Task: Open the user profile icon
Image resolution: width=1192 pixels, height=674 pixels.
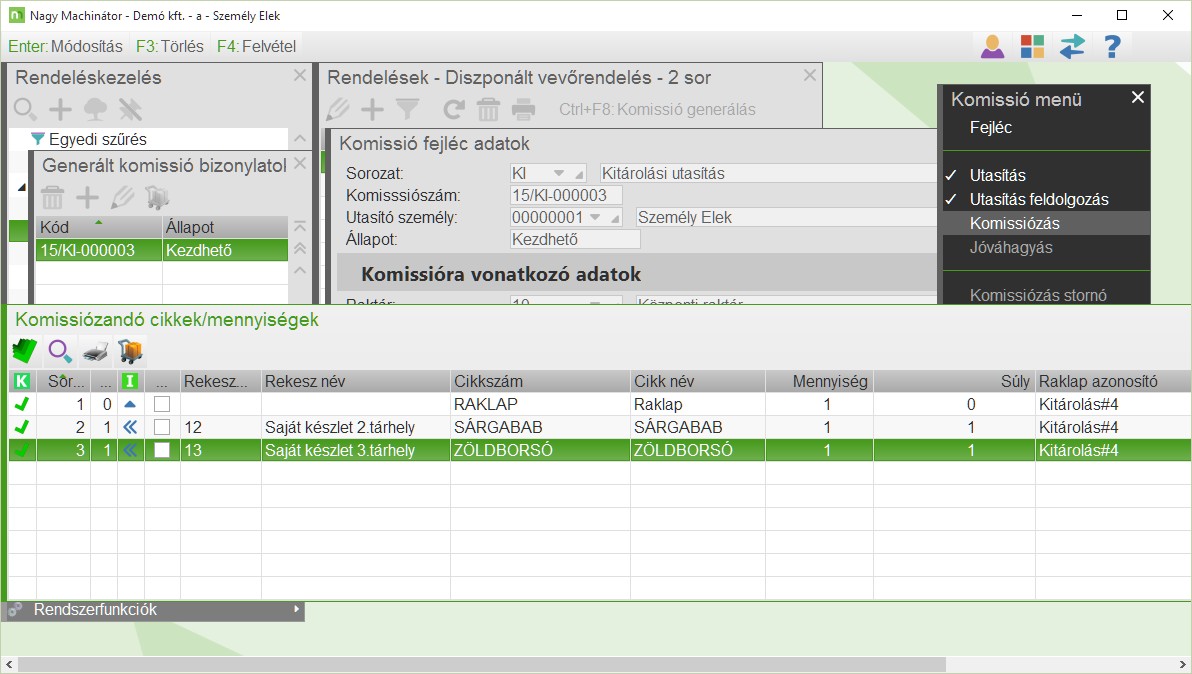Action: pos(992,47)
